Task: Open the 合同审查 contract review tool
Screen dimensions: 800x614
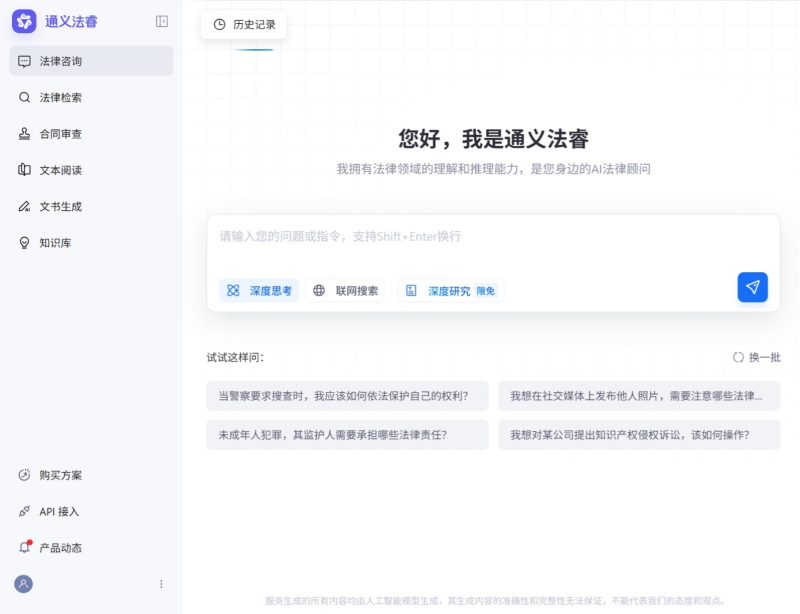Action: 60,133
